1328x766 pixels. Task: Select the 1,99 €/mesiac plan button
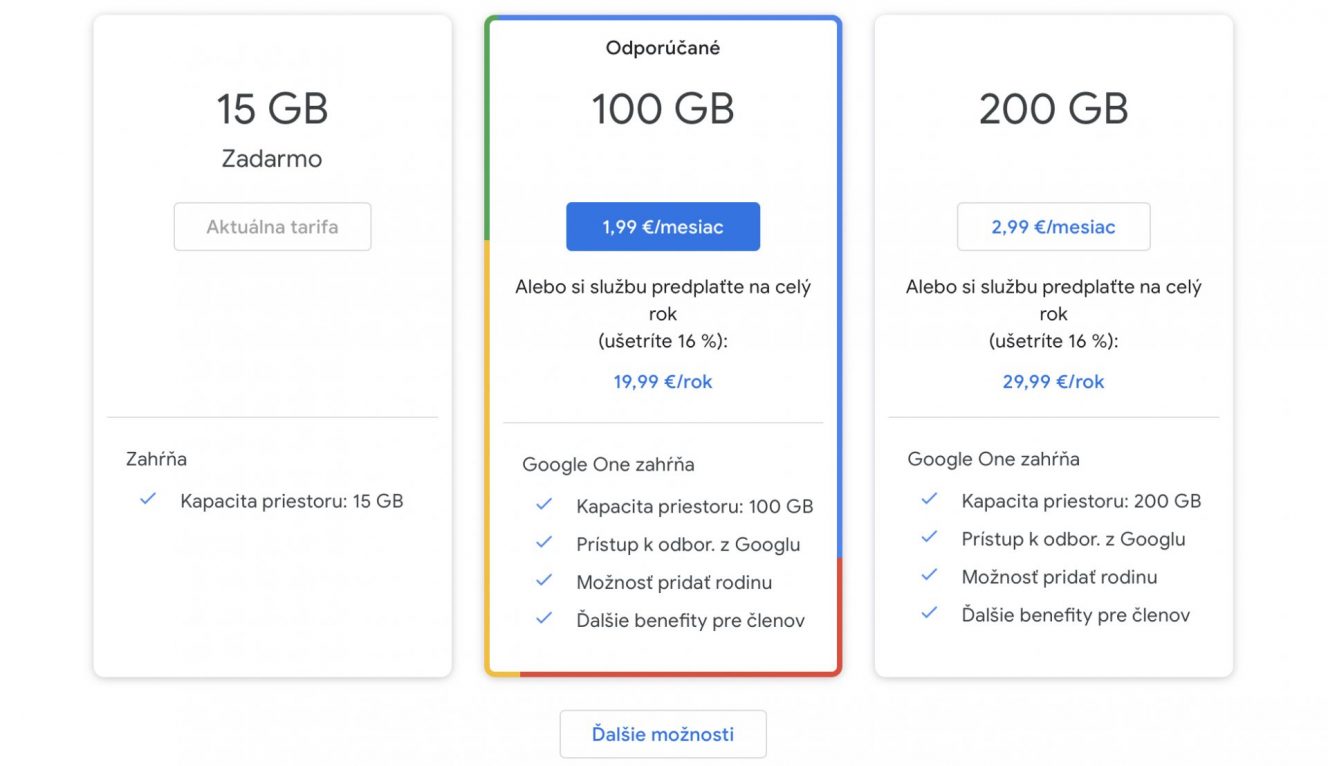(663, 227)
